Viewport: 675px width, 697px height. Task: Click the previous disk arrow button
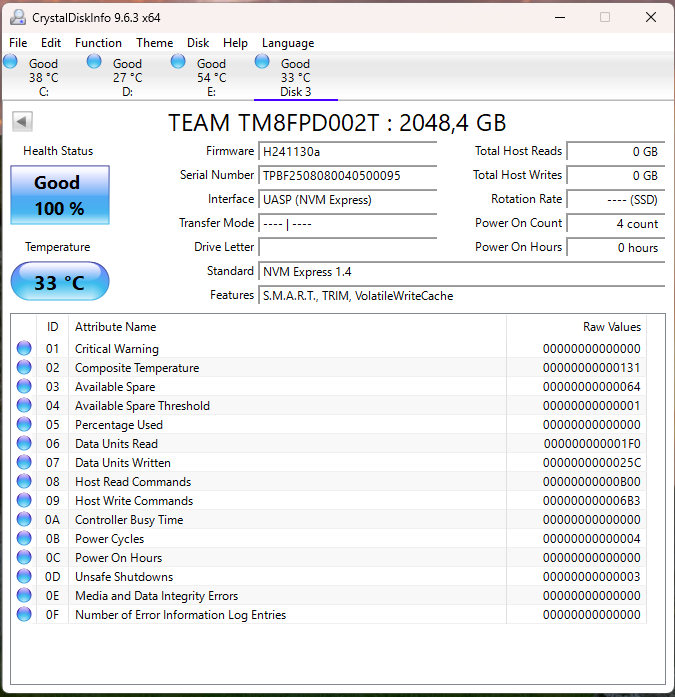click(x=22, y=121)
